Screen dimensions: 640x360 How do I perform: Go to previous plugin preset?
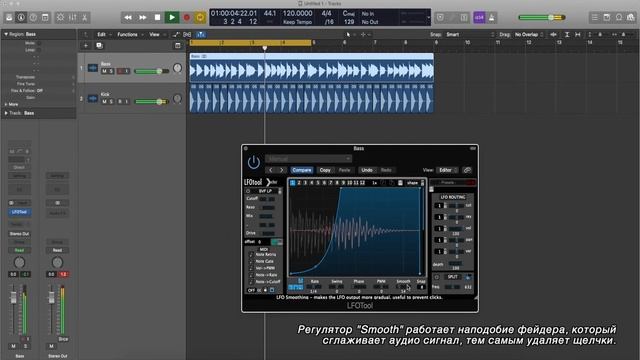tap(271, 170)
